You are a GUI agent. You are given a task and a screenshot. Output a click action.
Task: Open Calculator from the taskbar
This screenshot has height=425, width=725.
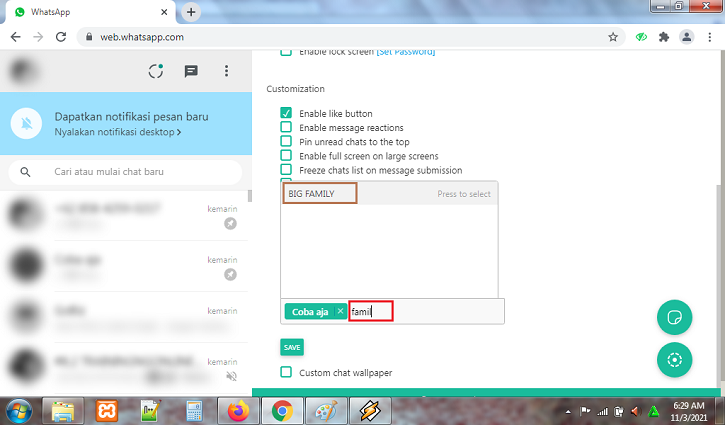(194, 411)
